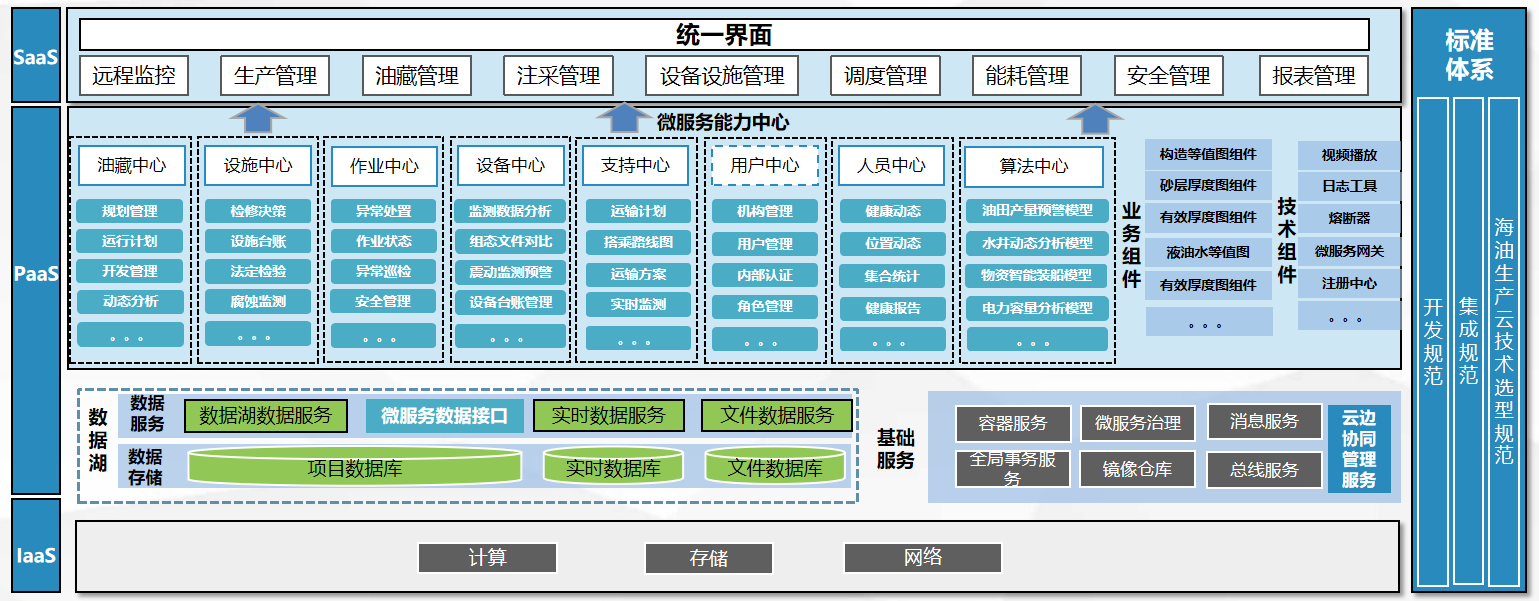Select the 文件数据库 cylinder

point(775,467)
